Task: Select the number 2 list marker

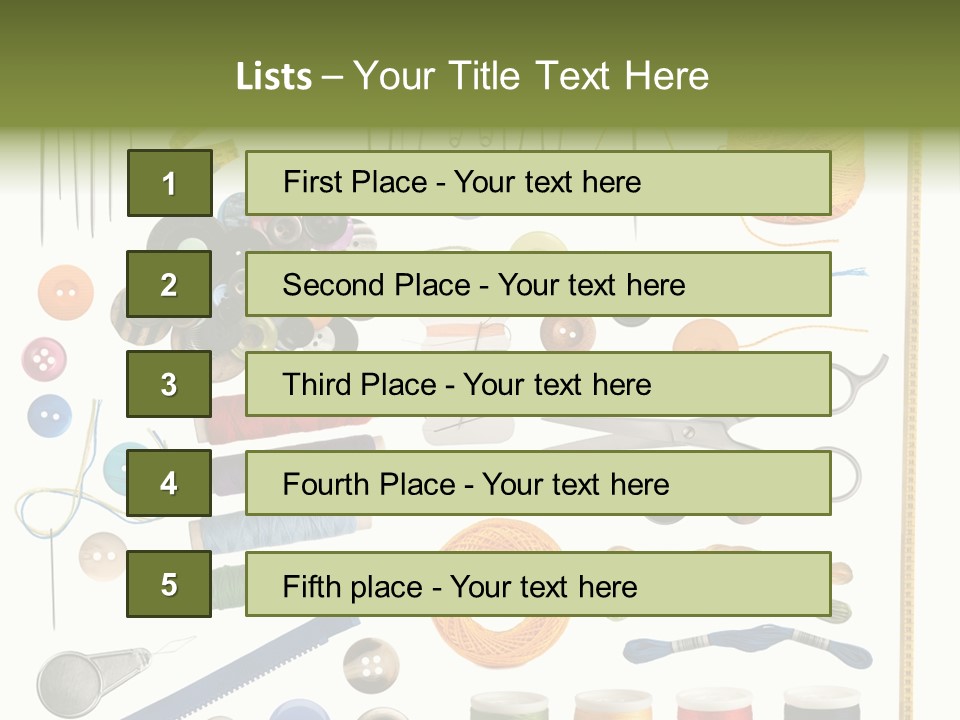Action: [169, 284]
